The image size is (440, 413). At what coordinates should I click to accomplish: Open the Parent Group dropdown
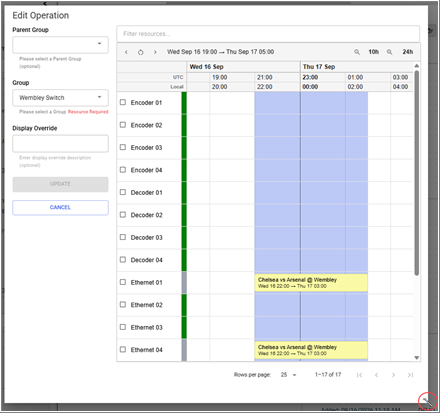(x=60, y=45)
